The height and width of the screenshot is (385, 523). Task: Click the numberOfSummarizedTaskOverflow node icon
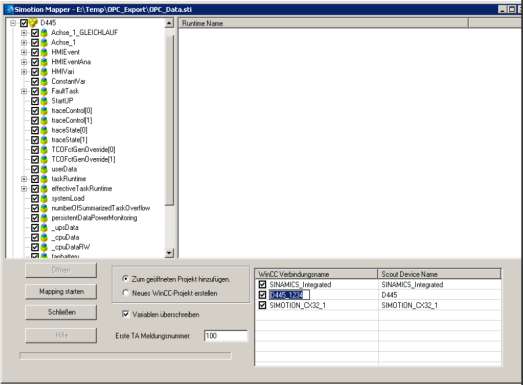(x=44, y=208)
